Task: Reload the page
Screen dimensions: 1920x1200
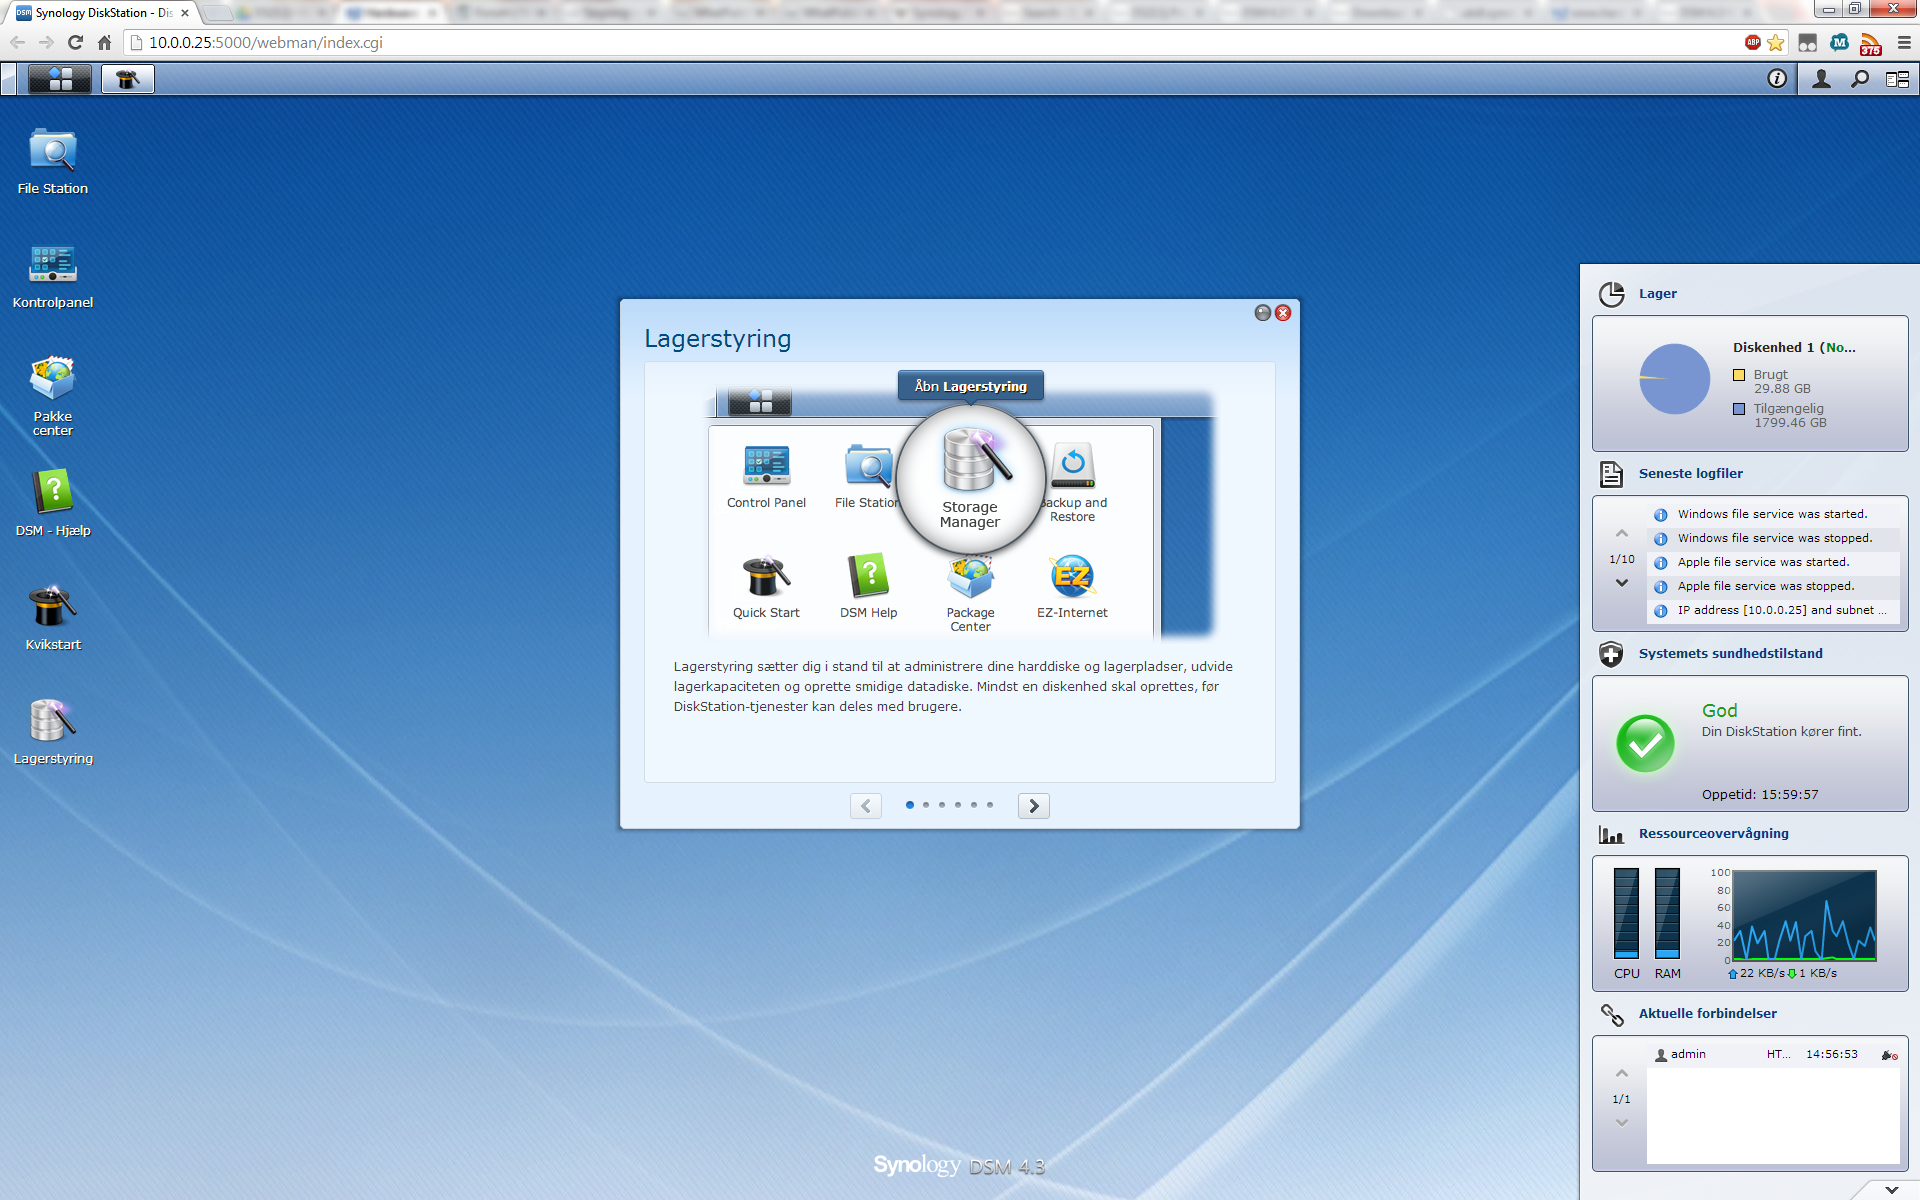Action: (x=75, y=42)
